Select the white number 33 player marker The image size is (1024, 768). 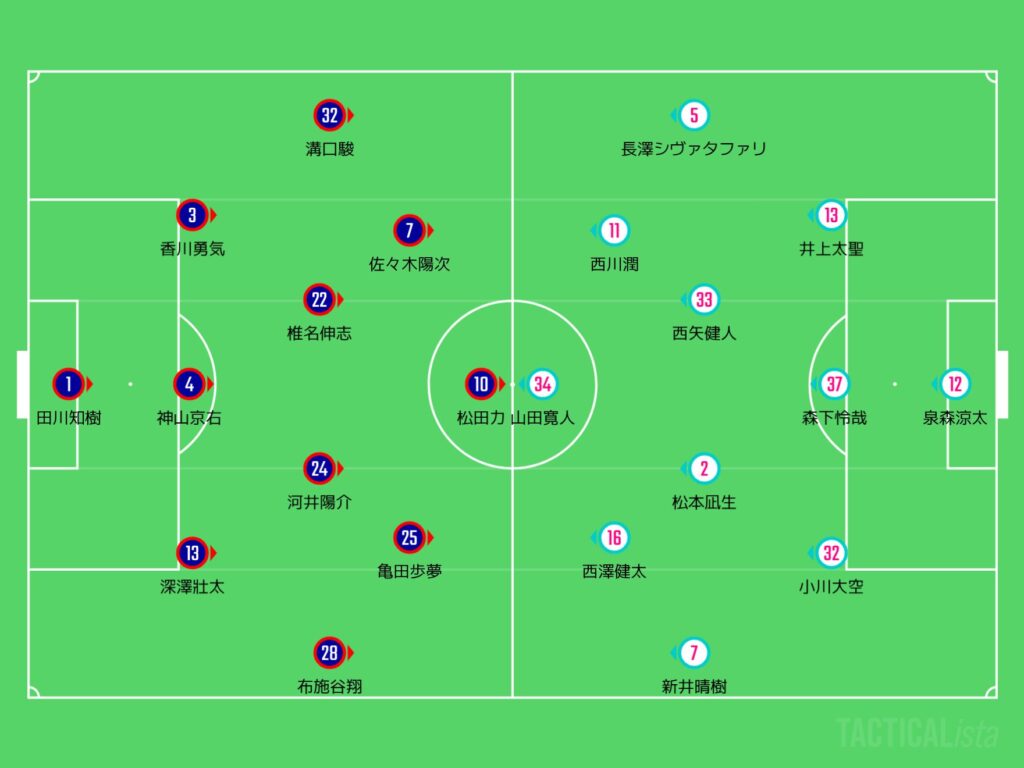click(704, 299)
